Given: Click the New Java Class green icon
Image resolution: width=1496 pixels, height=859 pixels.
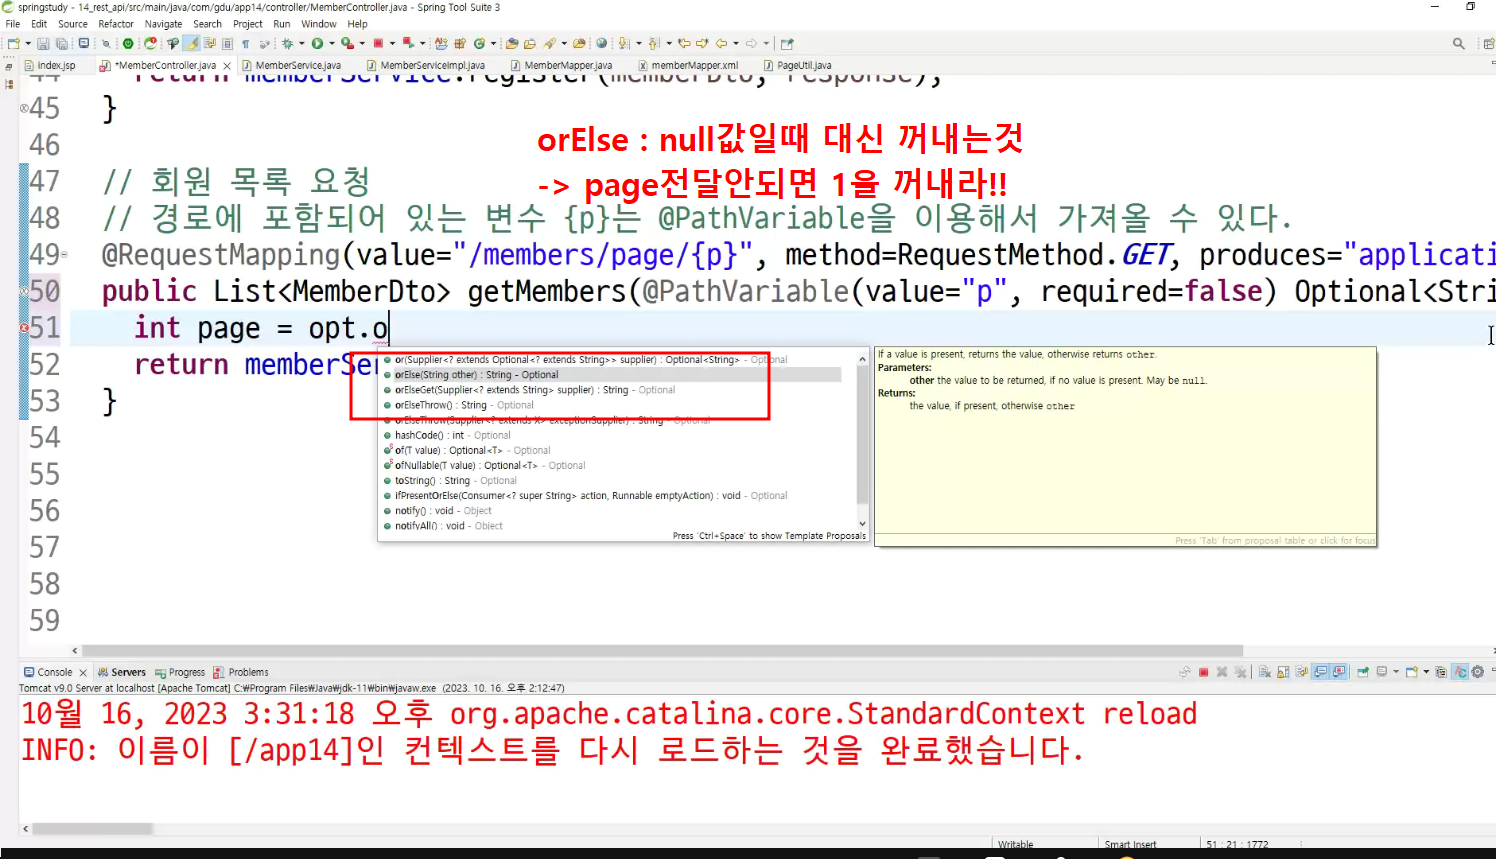Looking at the screenshot, I should click(480, 43).
